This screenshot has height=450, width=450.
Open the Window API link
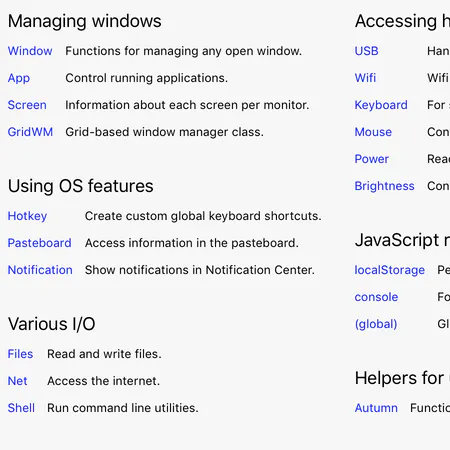(30, 51)
